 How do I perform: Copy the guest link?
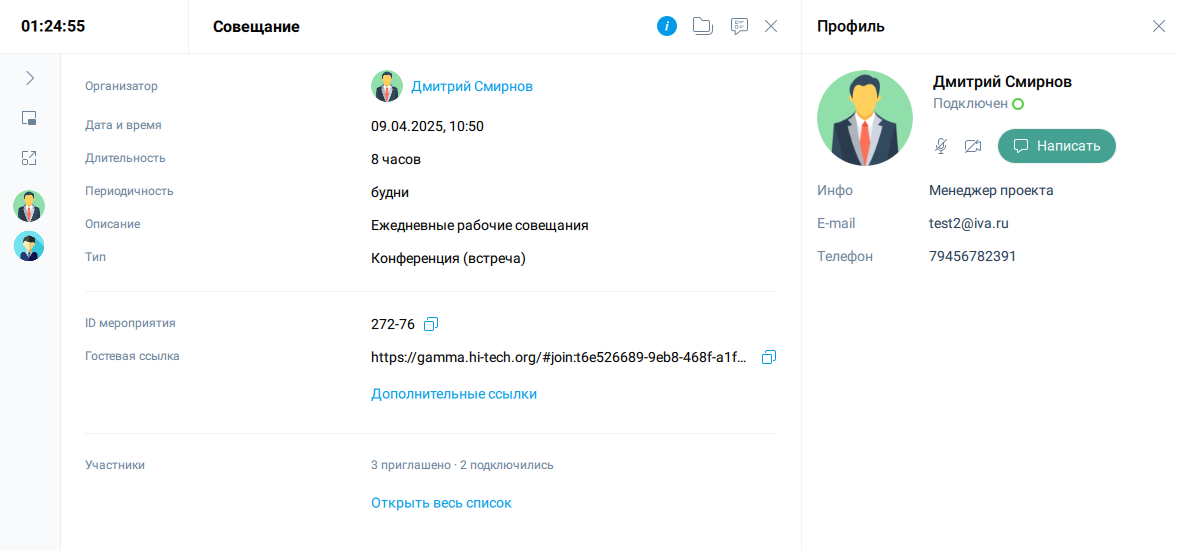[x=769, y=357]
